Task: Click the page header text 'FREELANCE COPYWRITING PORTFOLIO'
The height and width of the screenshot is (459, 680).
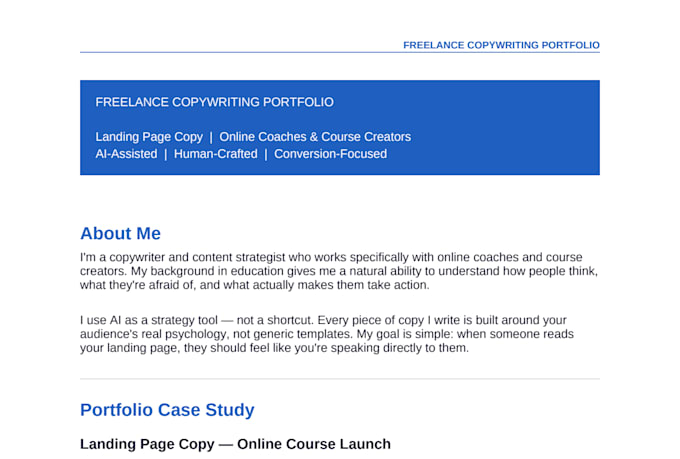Action: tap(501, 45)
